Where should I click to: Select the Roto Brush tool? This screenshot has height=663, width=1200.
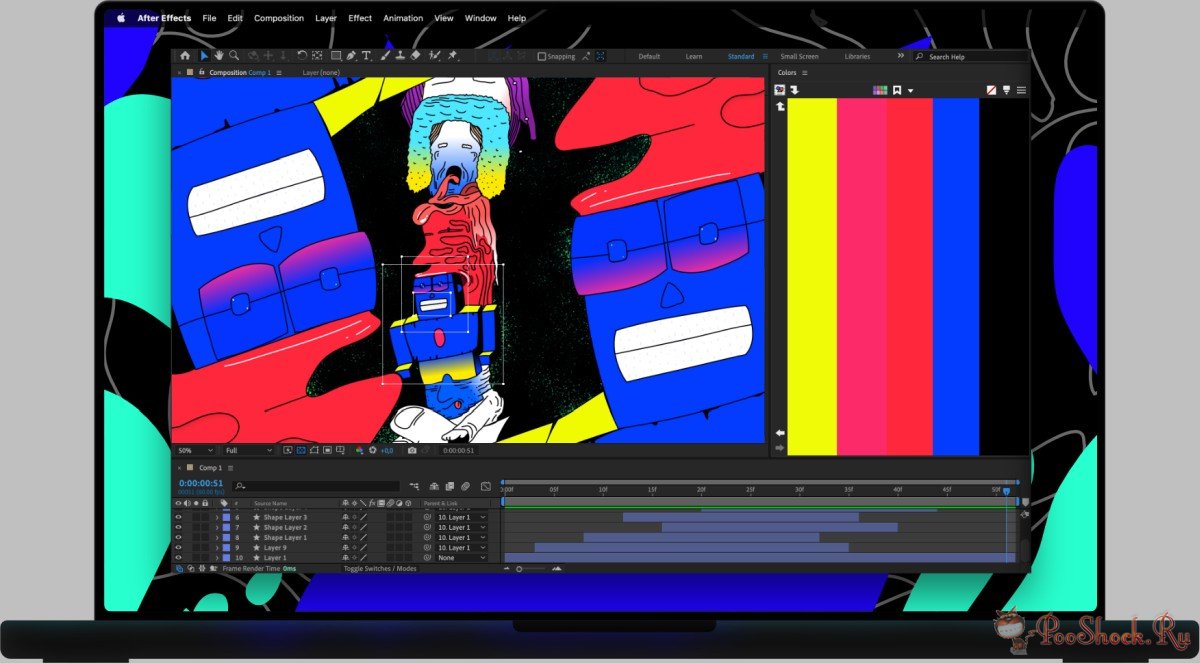pyautogui.click(x=434, y=56)
